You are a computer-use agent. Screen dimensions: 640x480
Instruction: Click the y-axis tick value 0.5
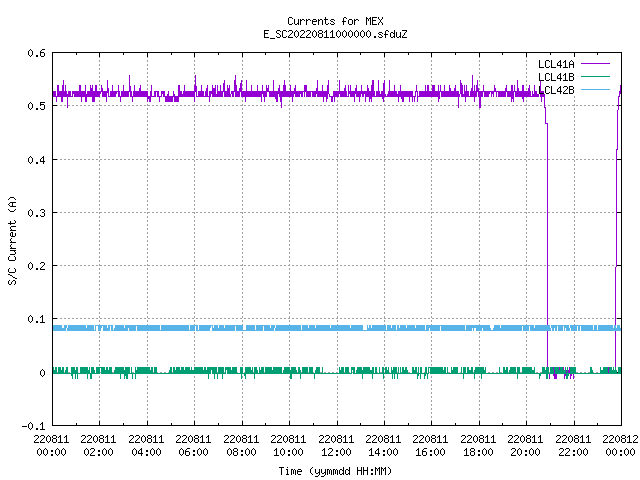(36, 106)
